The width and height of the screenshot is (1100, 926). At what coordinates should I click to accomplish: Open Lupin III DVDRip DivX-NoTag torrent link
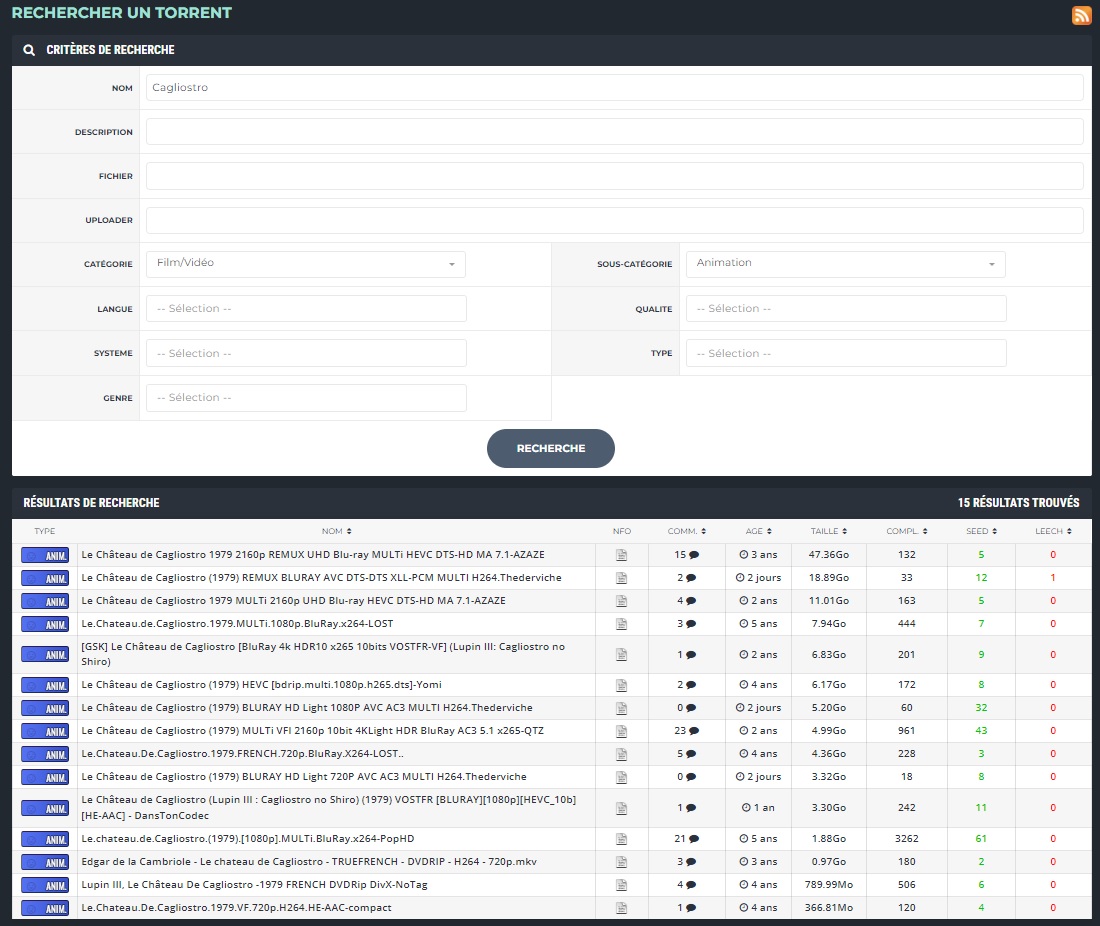pos(254,885)
